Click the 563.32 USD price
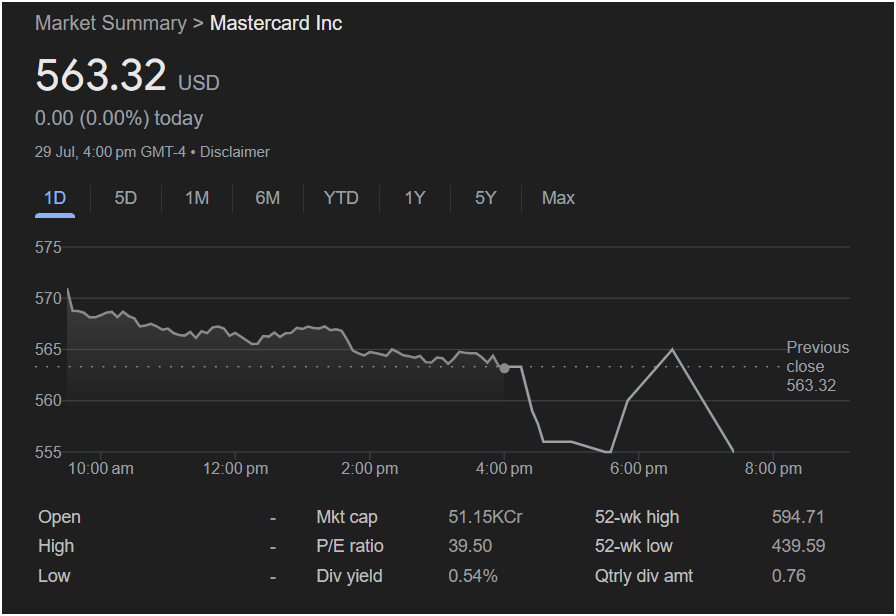Screen dimensions: 896x616 pos(127,75)
